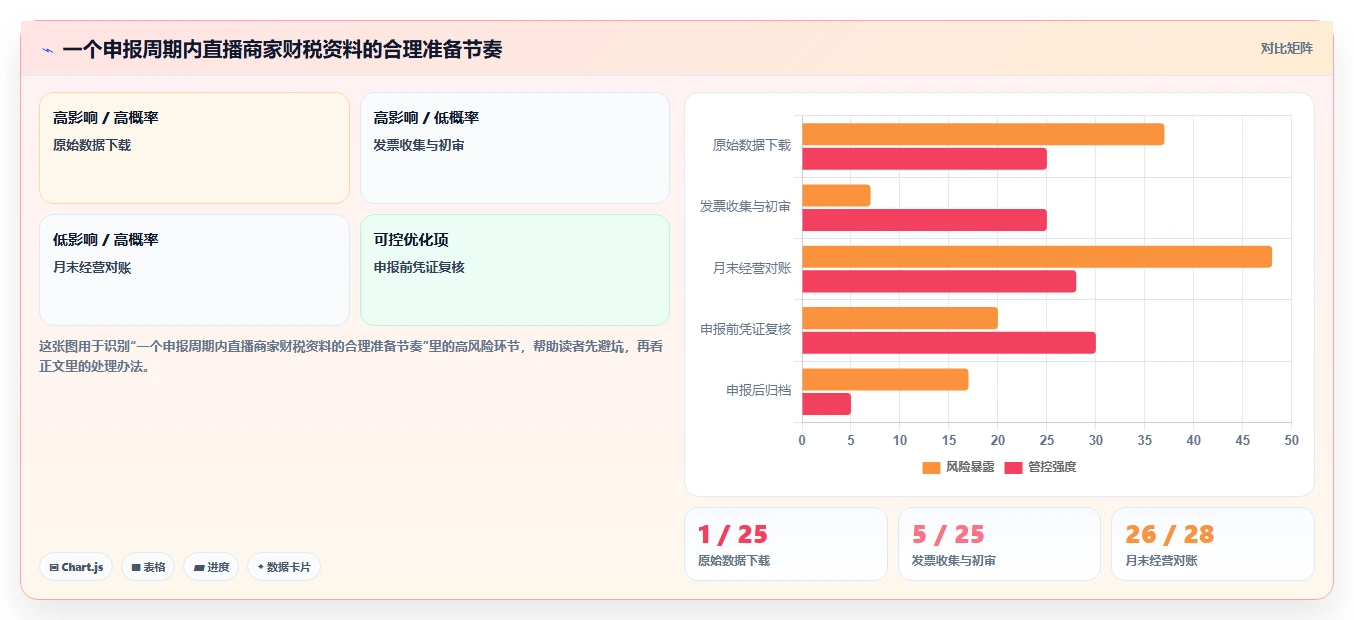Click the Chart.js tag chip
The height and width of the screenshot is (620, 1354).
pyautogui.click(x=76, y=567)
